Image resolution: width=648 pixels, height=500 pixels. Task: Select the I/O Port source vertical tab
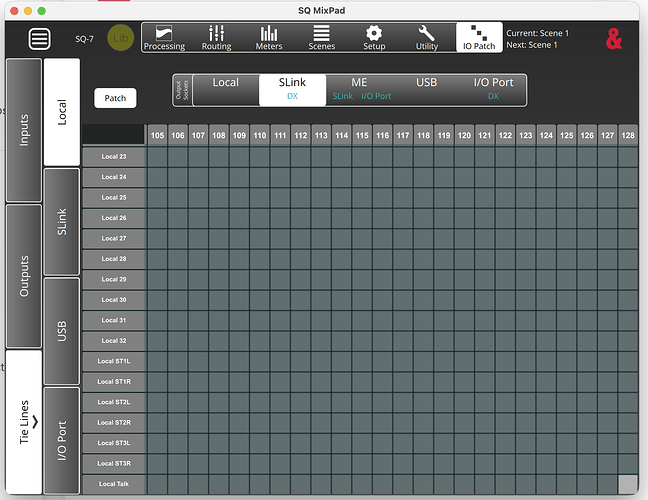point(62,440)
